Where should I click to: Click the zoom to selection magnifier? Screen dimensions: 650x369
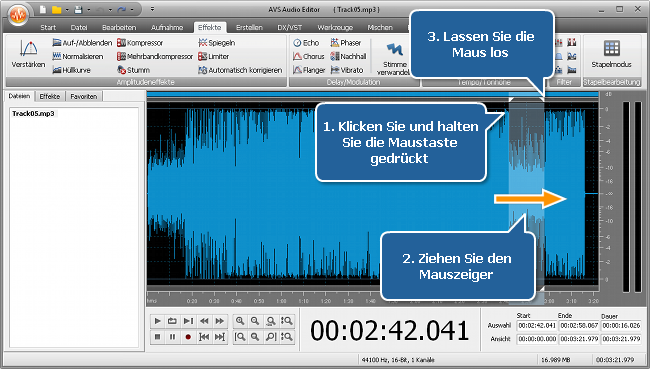tap(271, 321)
